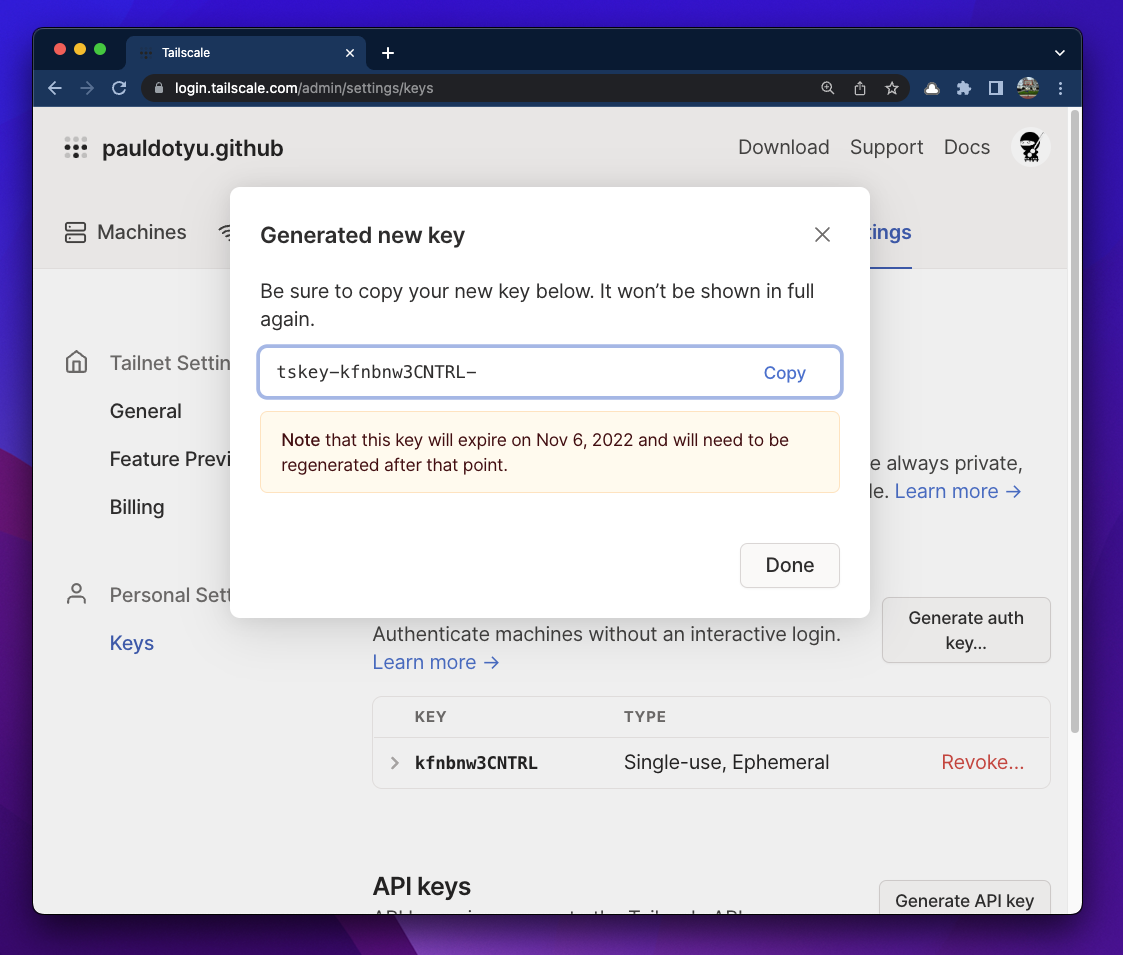Select Keys in the sidebar
Viewport: 1123px width, 955px height.
pos(132,643)
